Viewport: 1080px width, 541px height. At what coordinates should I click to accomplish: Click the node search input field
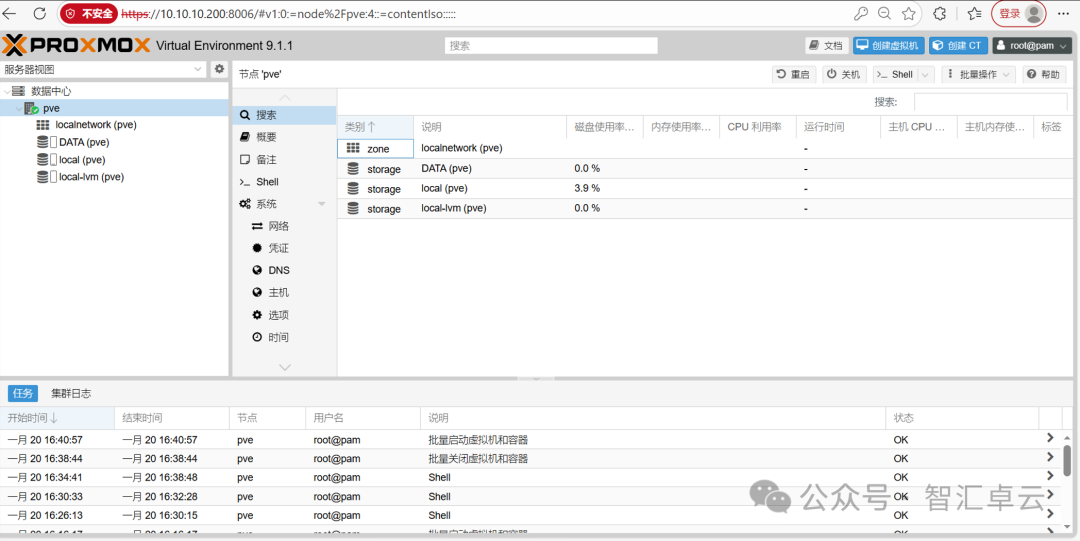click(989, 102)
